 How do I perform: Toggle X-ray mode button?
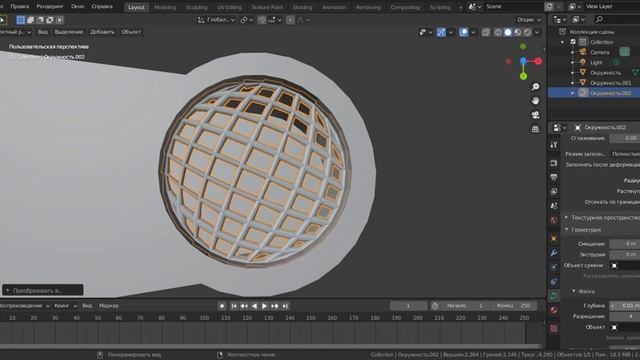coord(486,32)
